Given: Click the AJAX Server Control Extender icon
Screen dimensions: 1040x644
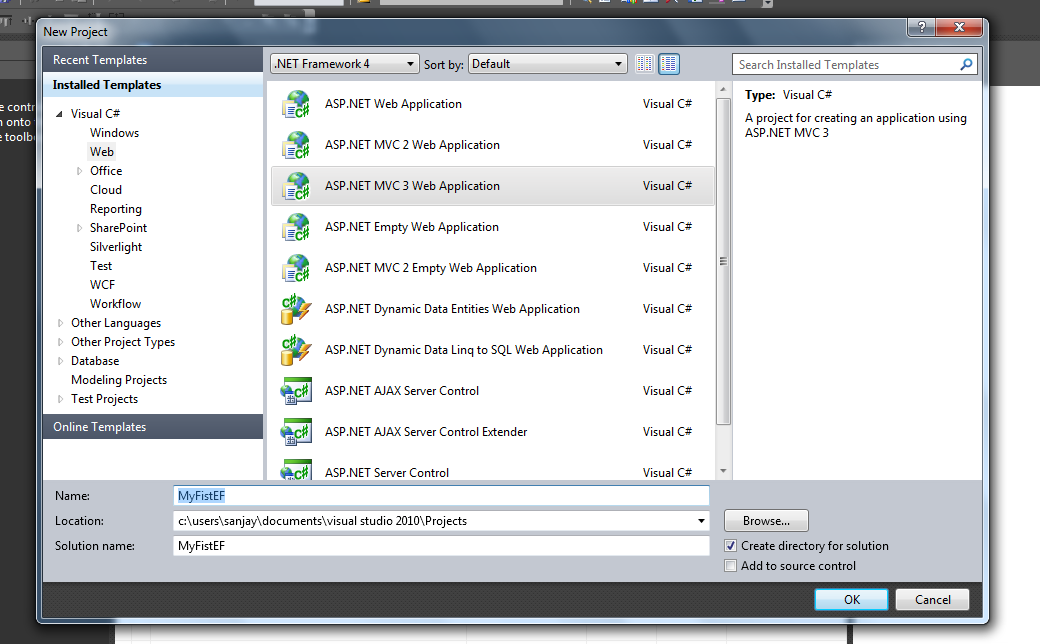Looking at the screenshot, I should (x=296, y=432).
